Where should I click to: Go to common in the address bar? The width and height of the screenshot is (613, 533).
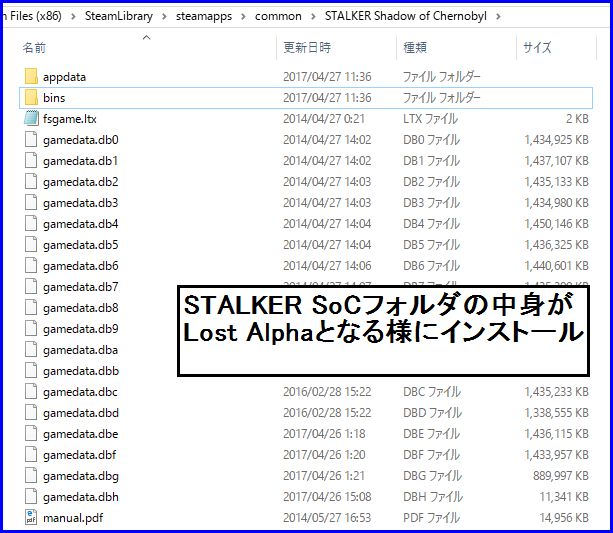pos(278,16)
